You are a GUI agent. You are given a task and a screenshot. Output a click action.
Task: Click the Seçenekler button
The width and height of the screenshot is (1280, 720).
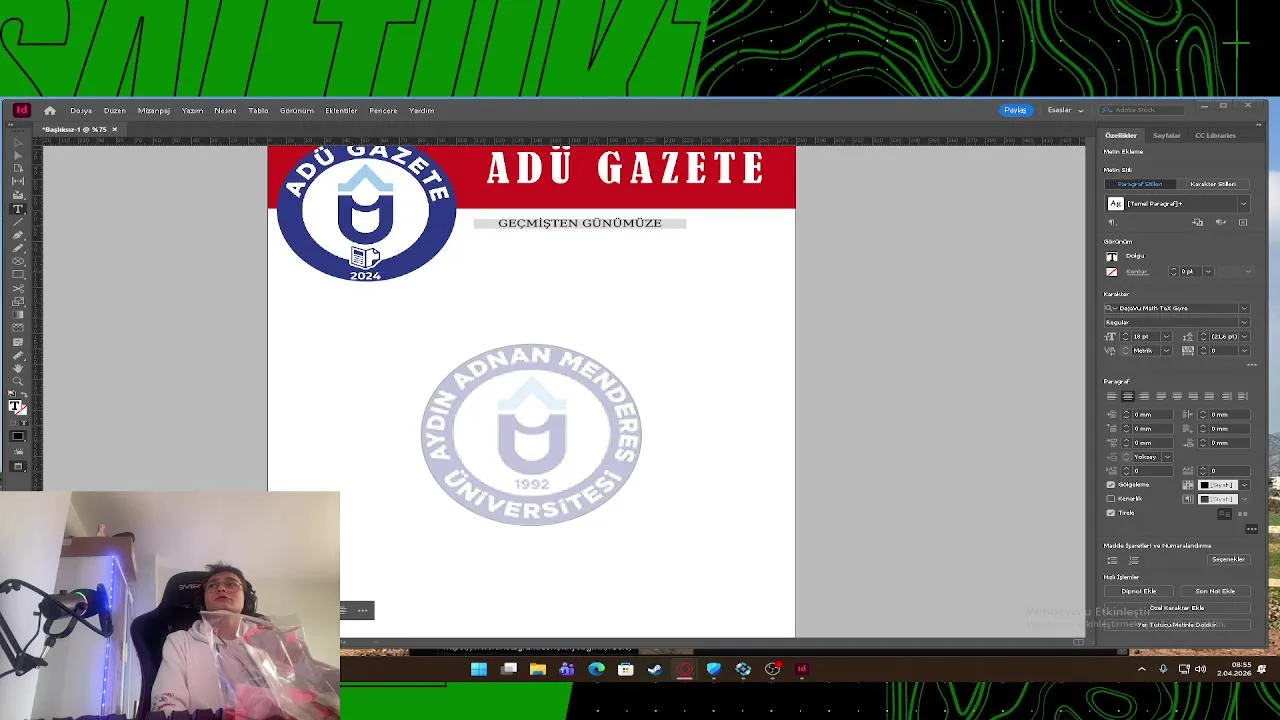1228,560
